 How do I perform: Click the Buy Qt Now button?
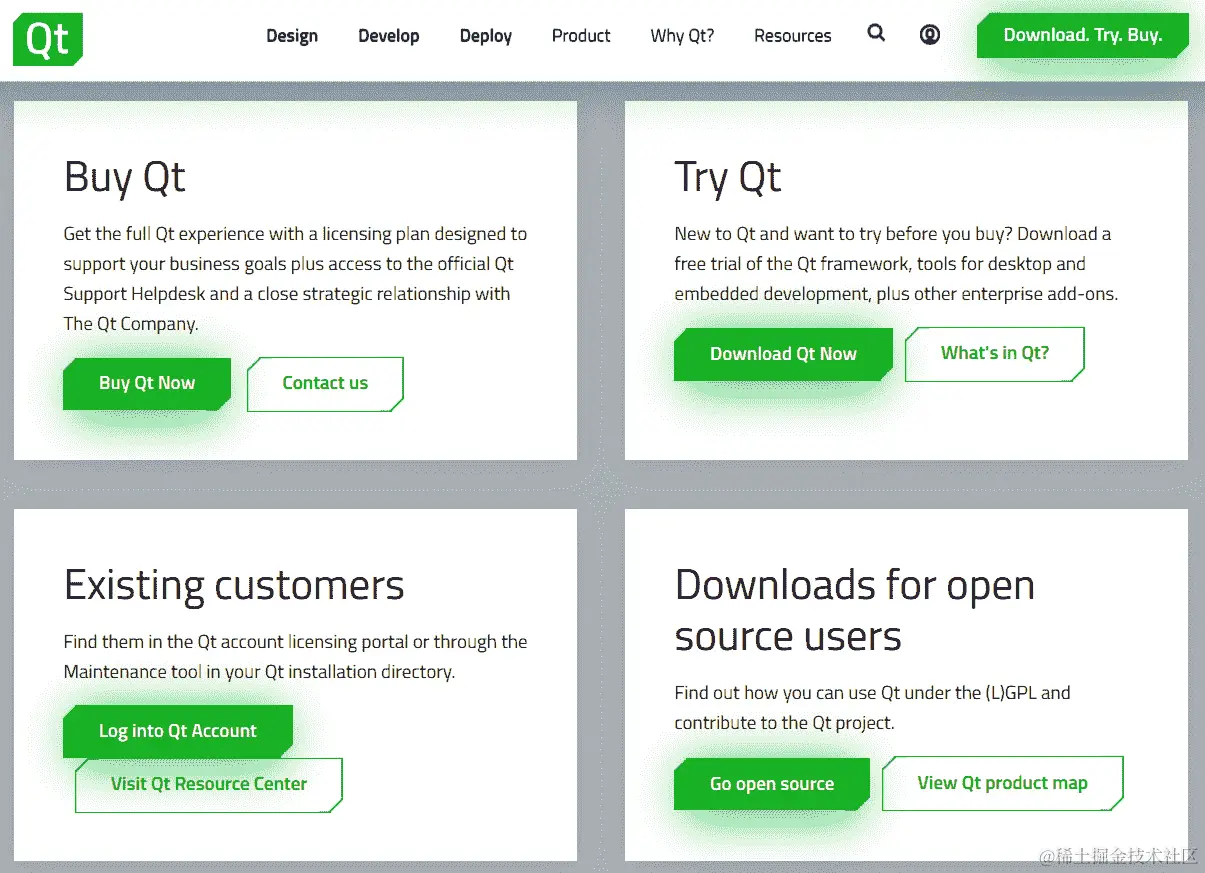coord(147,383)
